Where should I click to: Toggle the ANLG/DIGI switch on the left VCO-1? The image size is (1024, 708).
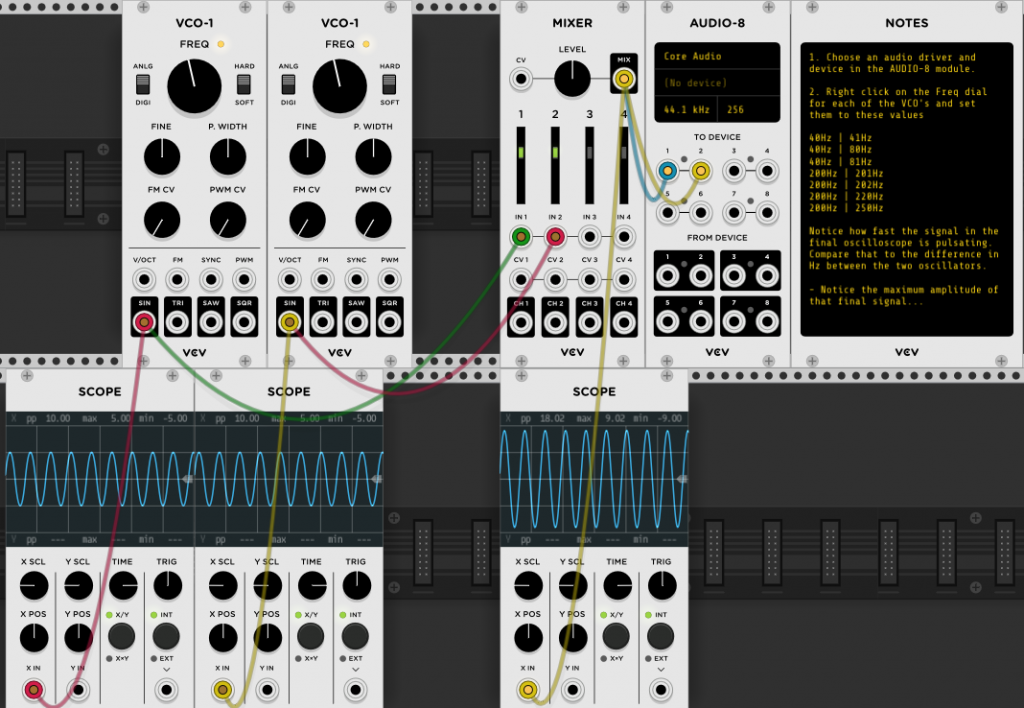(x=142, y=84)
